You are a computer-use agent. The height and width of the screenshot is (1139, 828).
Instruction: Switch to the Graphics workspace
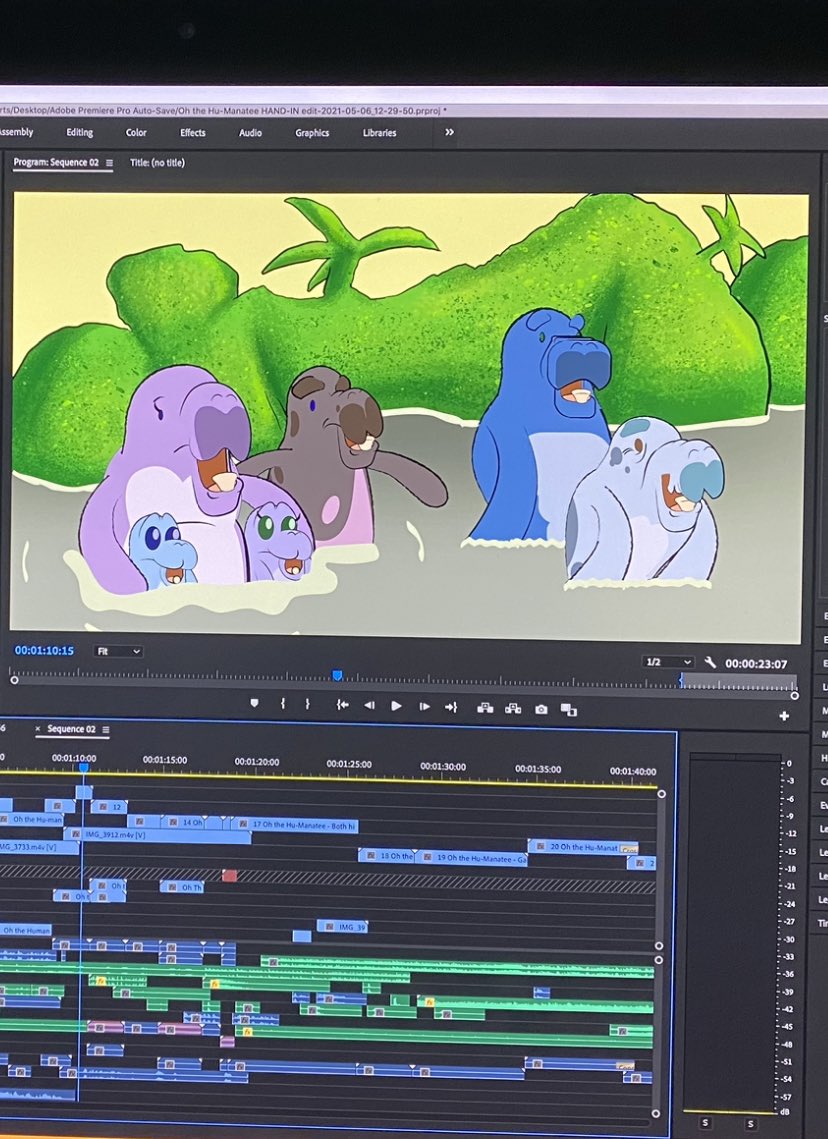point(312,132)
